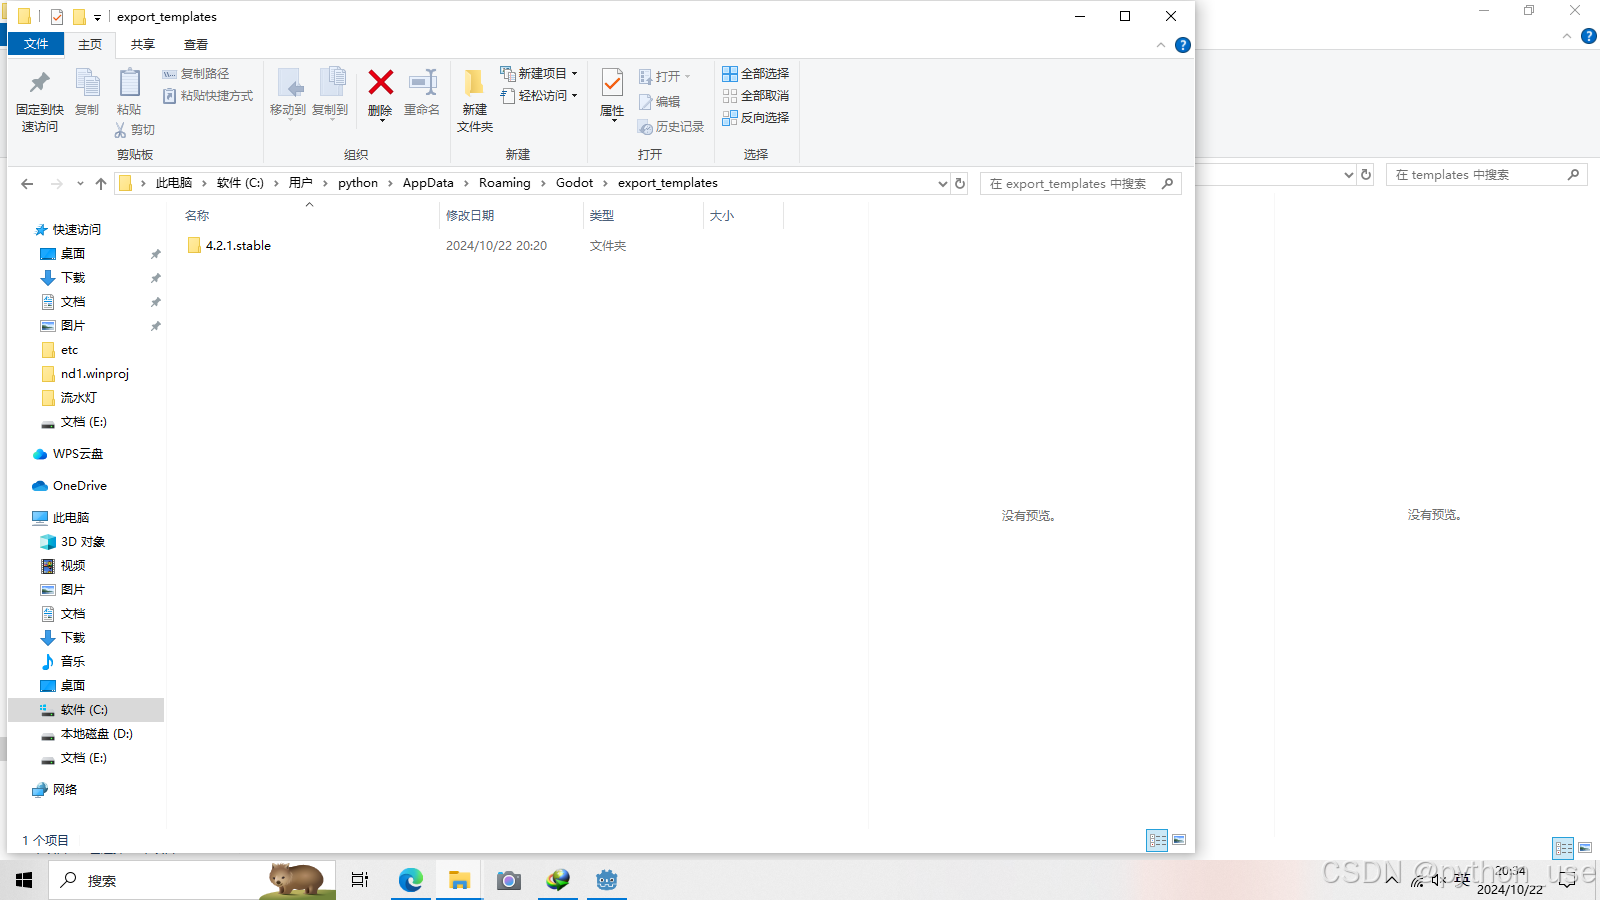
Task: Open Microsoft Edge from the taskbar
Action: (411, 880)
